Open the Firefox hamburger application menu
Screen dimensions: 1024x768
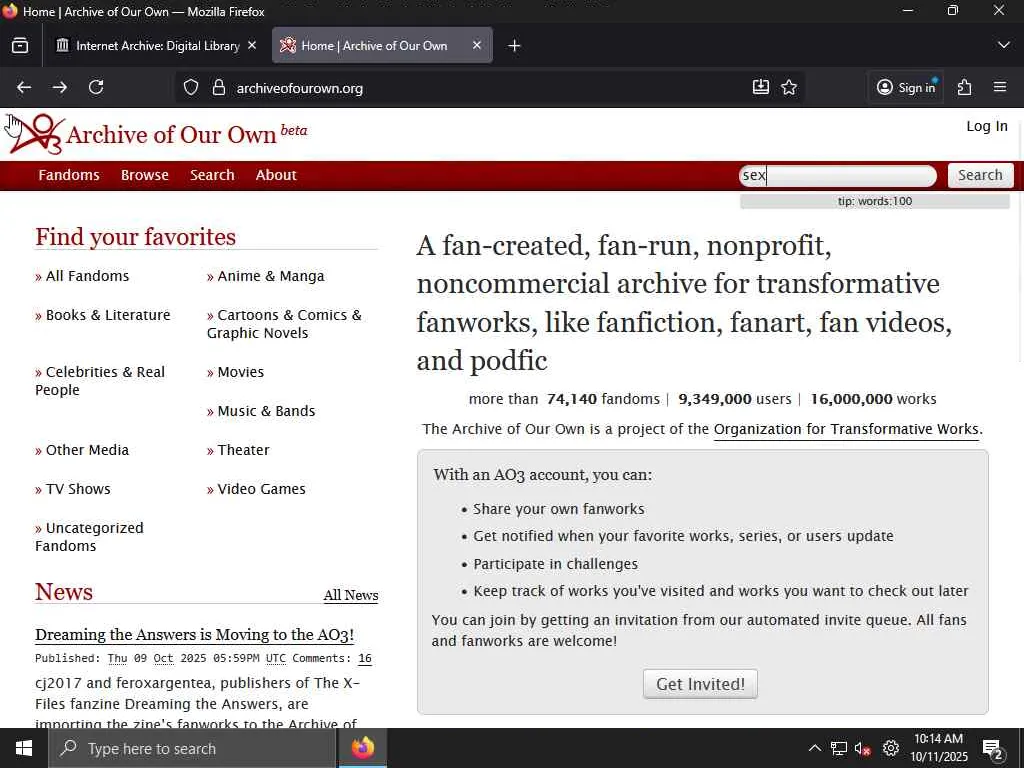click(x=1000, y=88)
